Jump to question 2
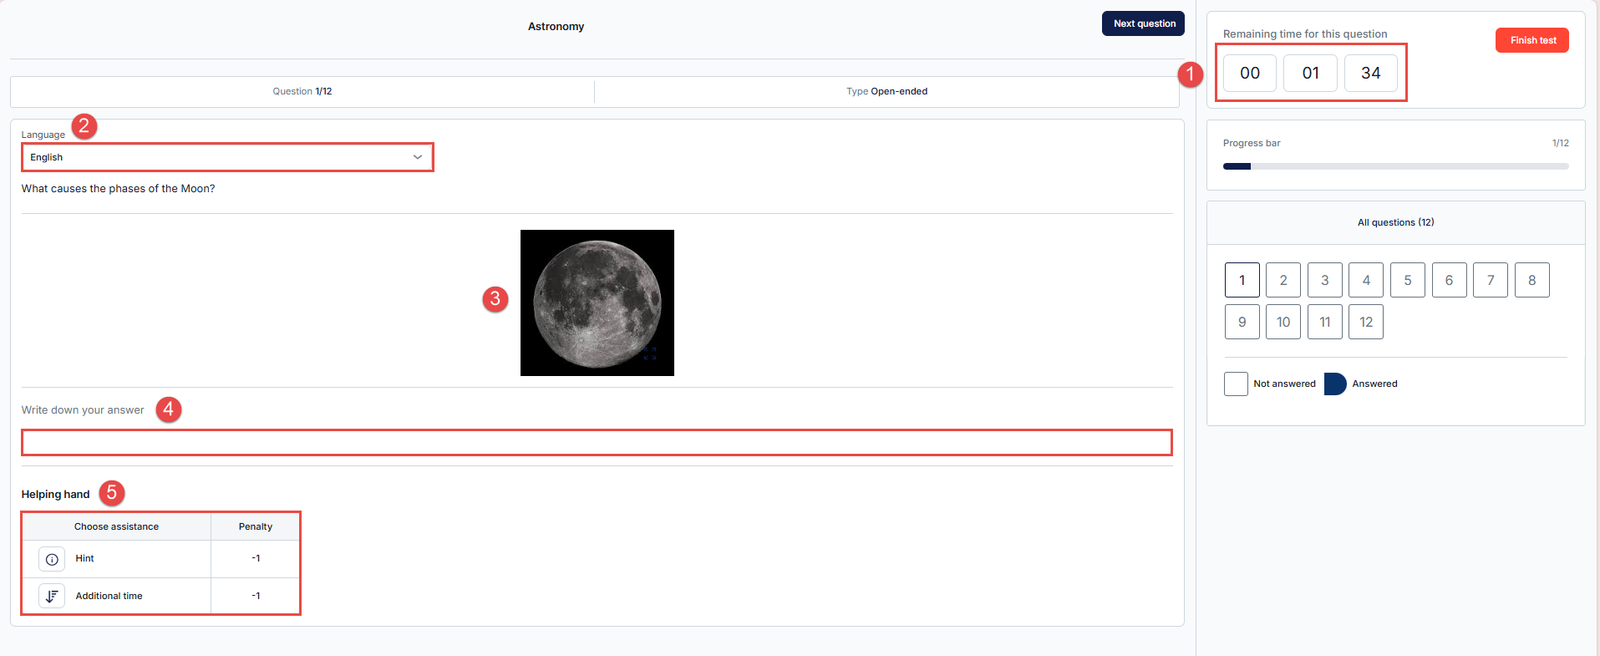The height and width of the screenshot is (656, 1600). tap(1283, 280)
